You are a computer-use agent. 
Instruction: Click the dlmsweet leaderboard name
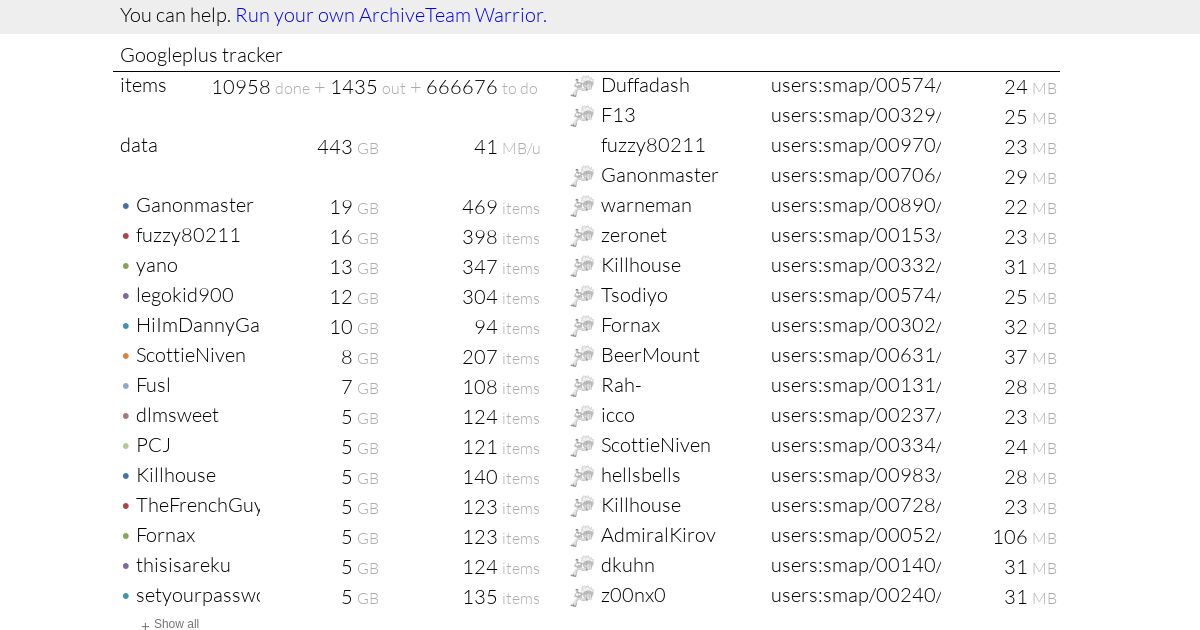177,415
